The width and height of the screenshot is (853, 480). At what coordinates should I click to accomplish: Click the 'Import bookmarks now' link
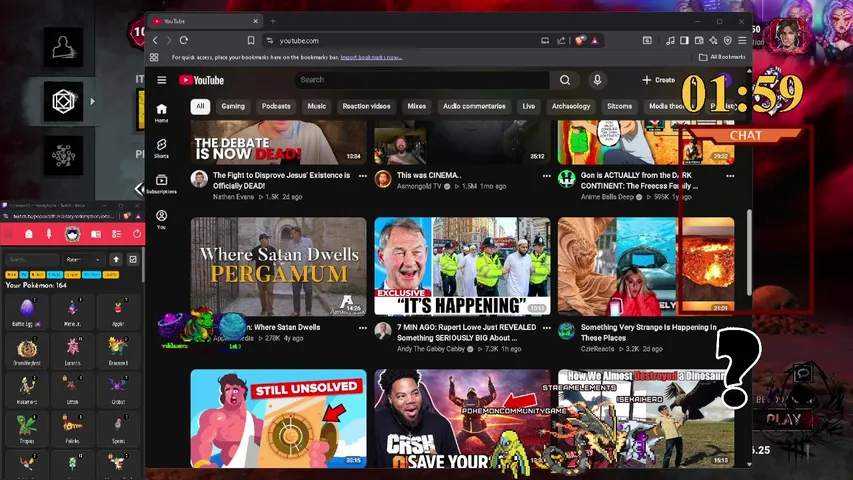[371, 57]
